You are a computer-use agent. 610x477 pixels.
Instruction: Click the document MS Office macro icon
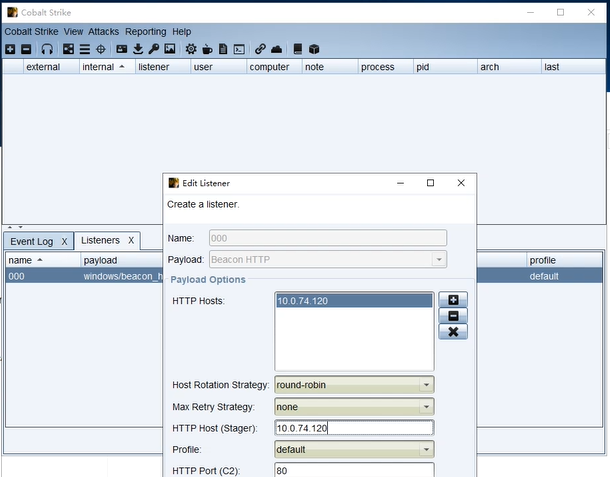point(223,49)
